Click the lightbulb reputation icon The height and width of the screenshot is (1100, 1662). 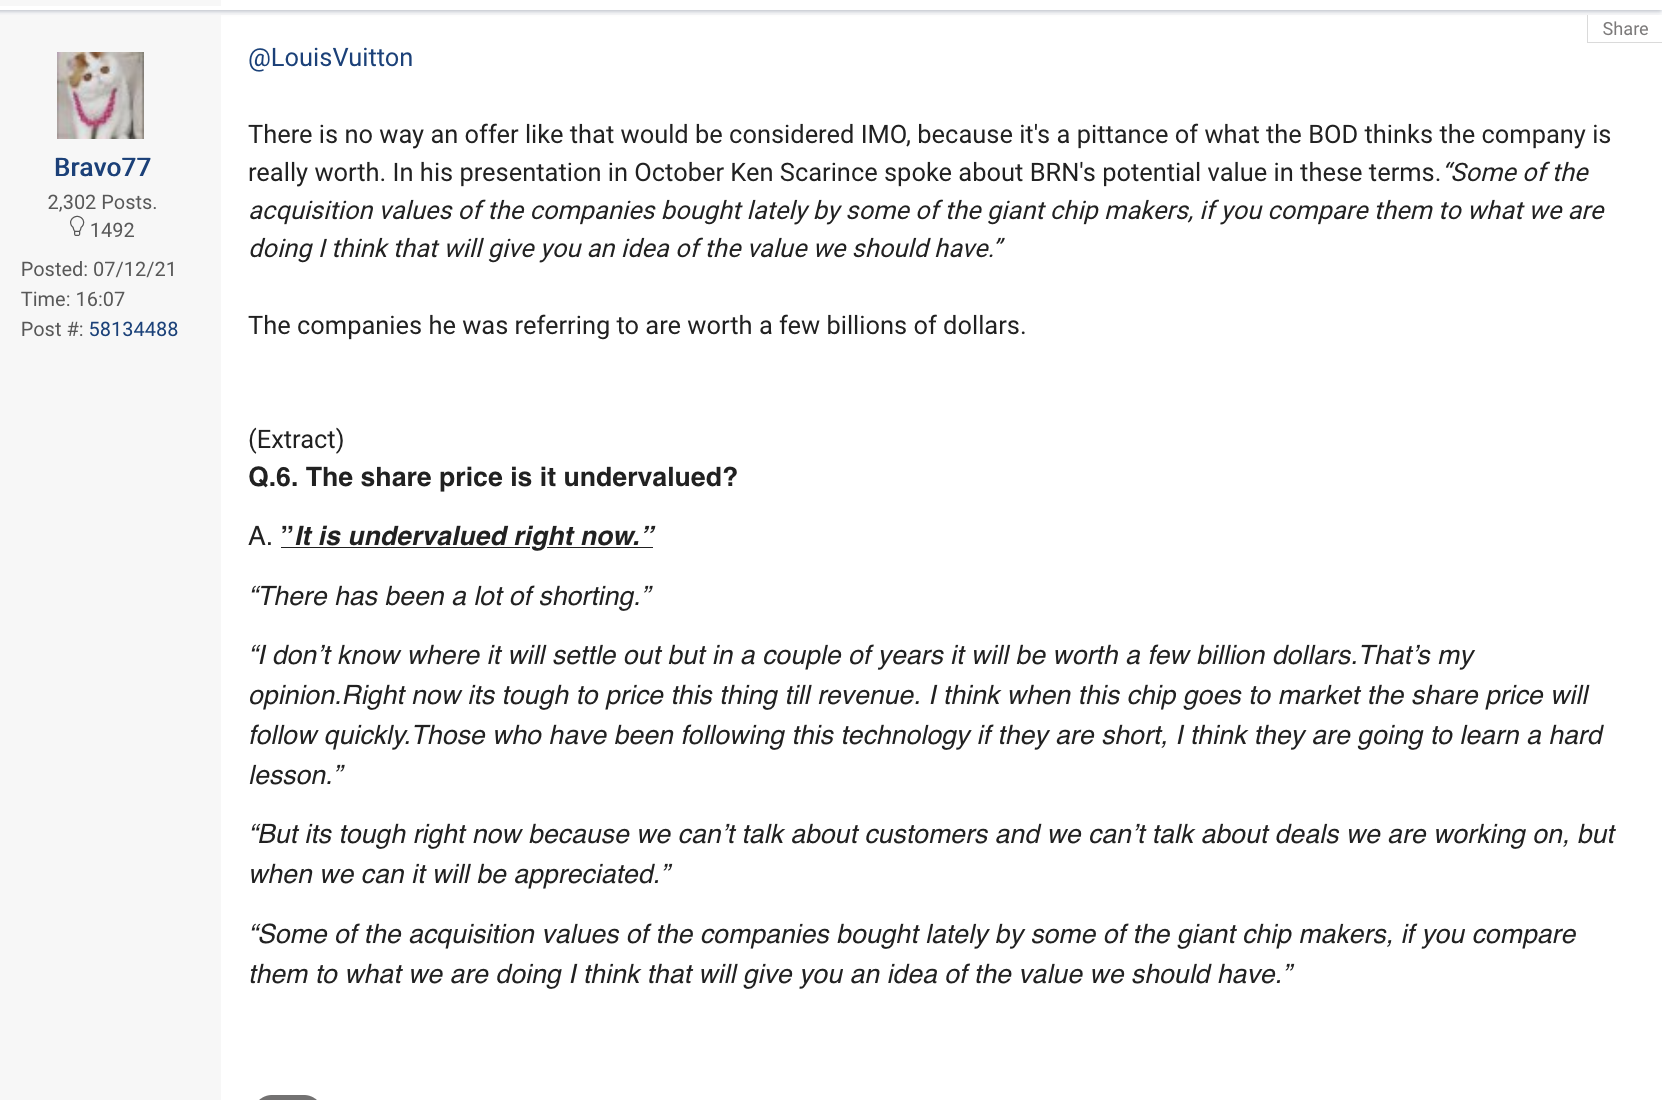tap(77, 228)
